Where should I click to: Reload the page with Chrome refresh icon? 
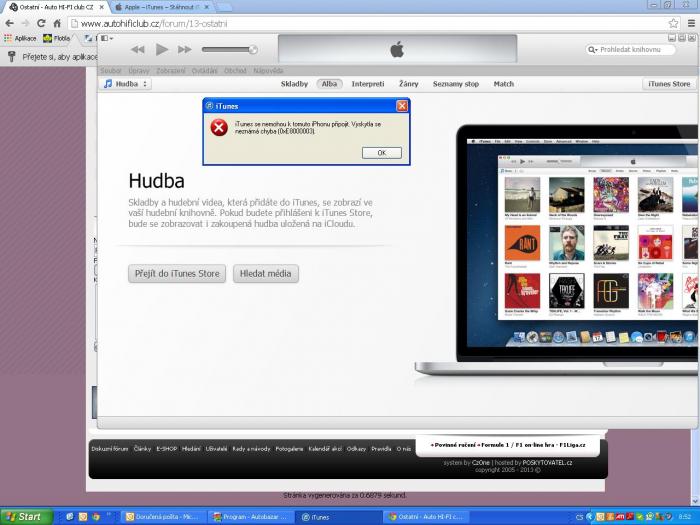tap(41, 23)
